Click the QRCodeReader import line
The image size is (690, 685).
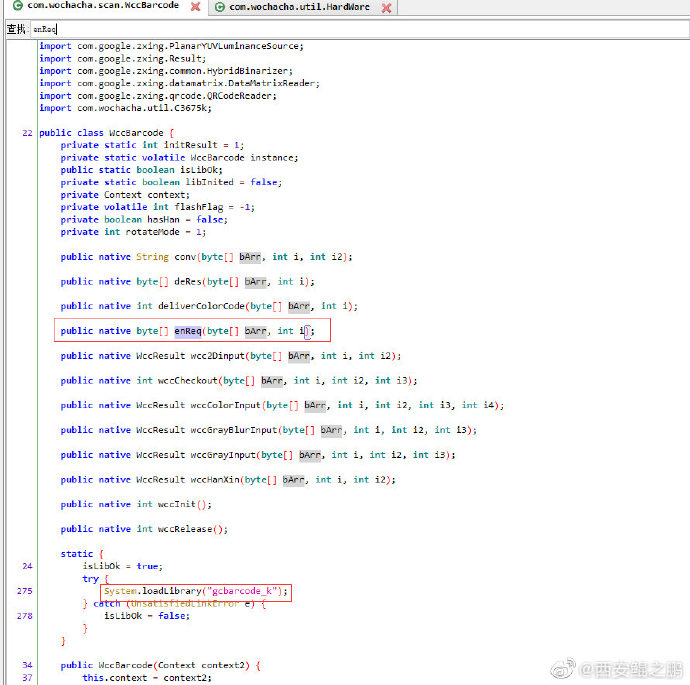(x=158, y=95)
